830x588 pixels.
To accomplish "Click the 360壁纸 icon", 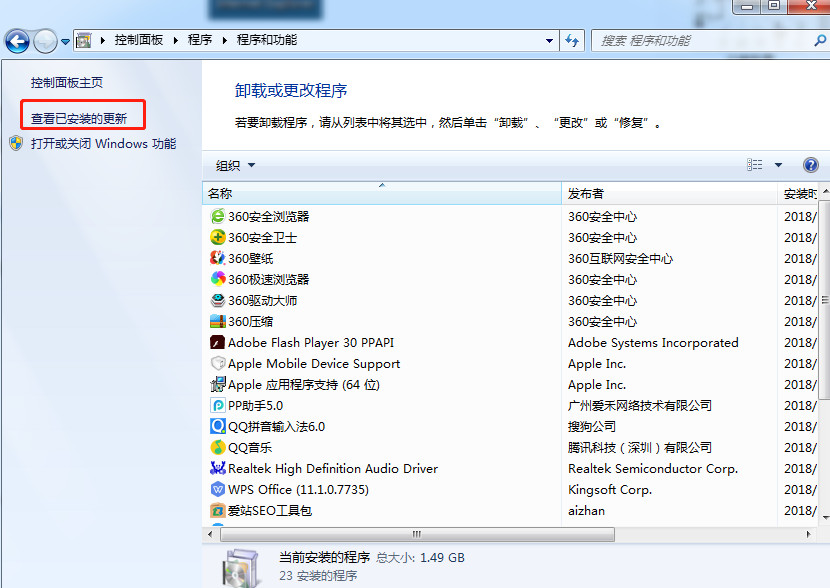I will pyautogui.click(x=218, y=258).
